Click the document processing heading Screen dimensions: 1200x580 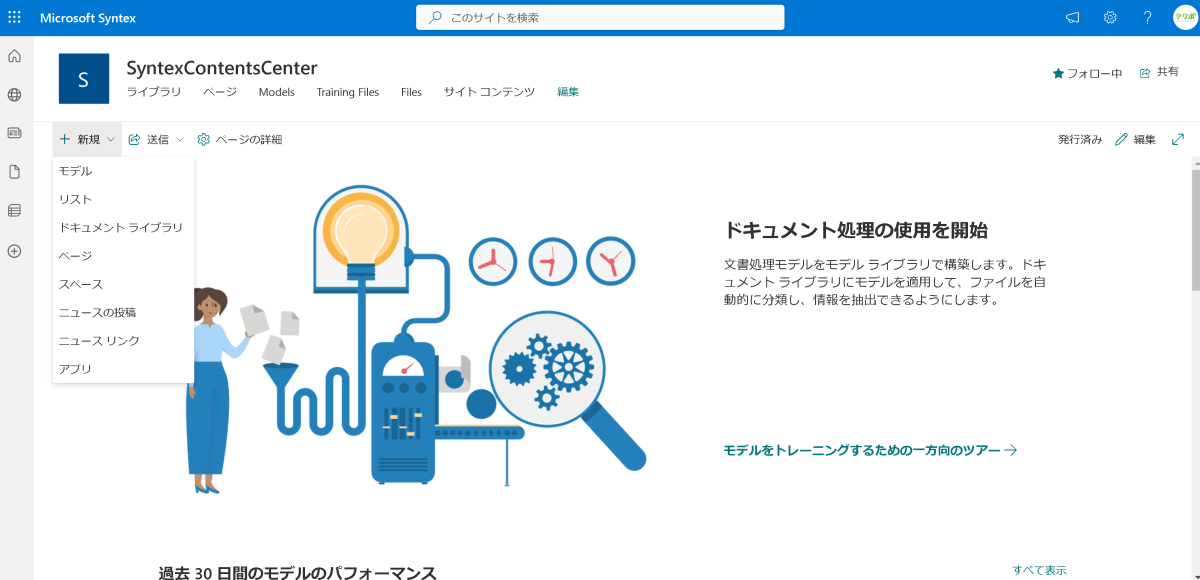tap(856, 230)
